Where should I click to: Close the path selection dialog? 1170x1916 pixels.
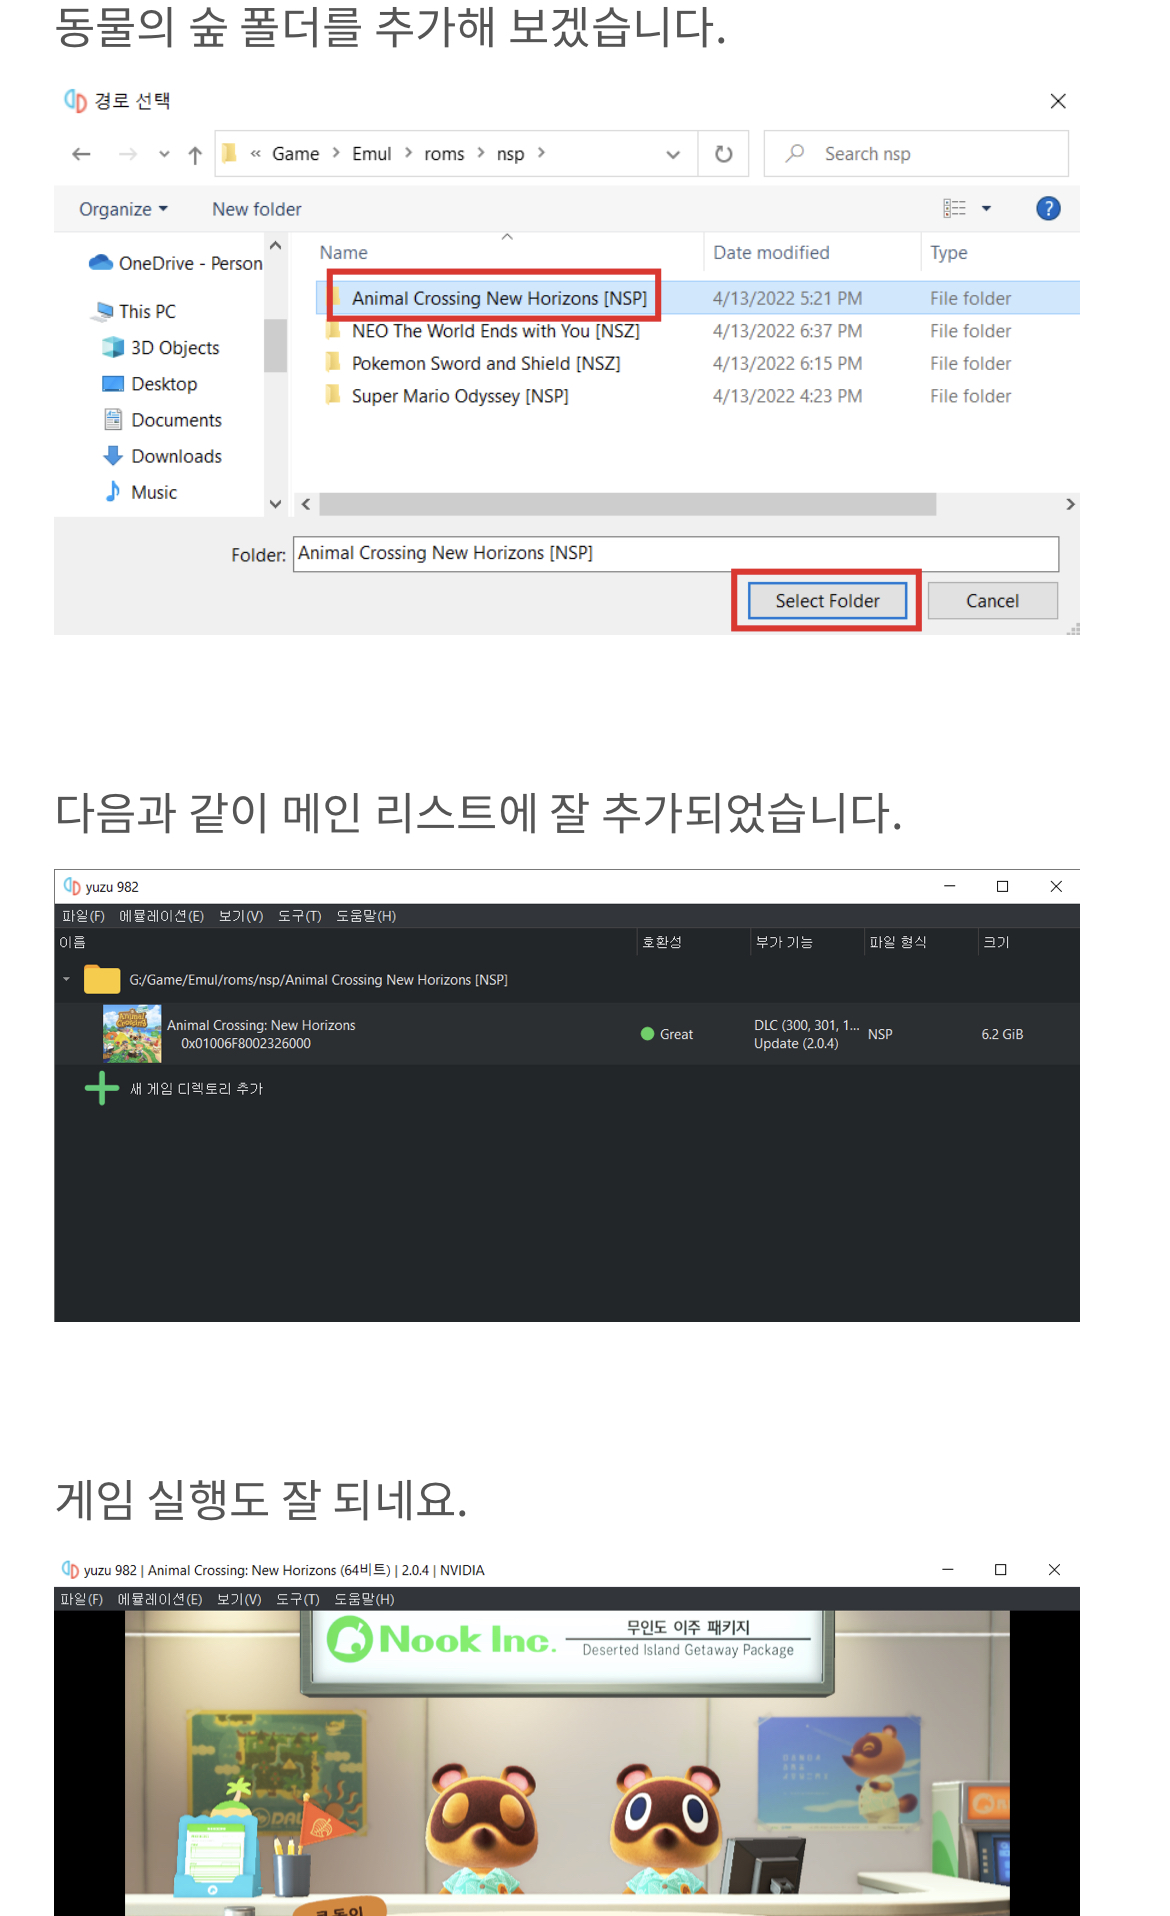(1058, 101)
